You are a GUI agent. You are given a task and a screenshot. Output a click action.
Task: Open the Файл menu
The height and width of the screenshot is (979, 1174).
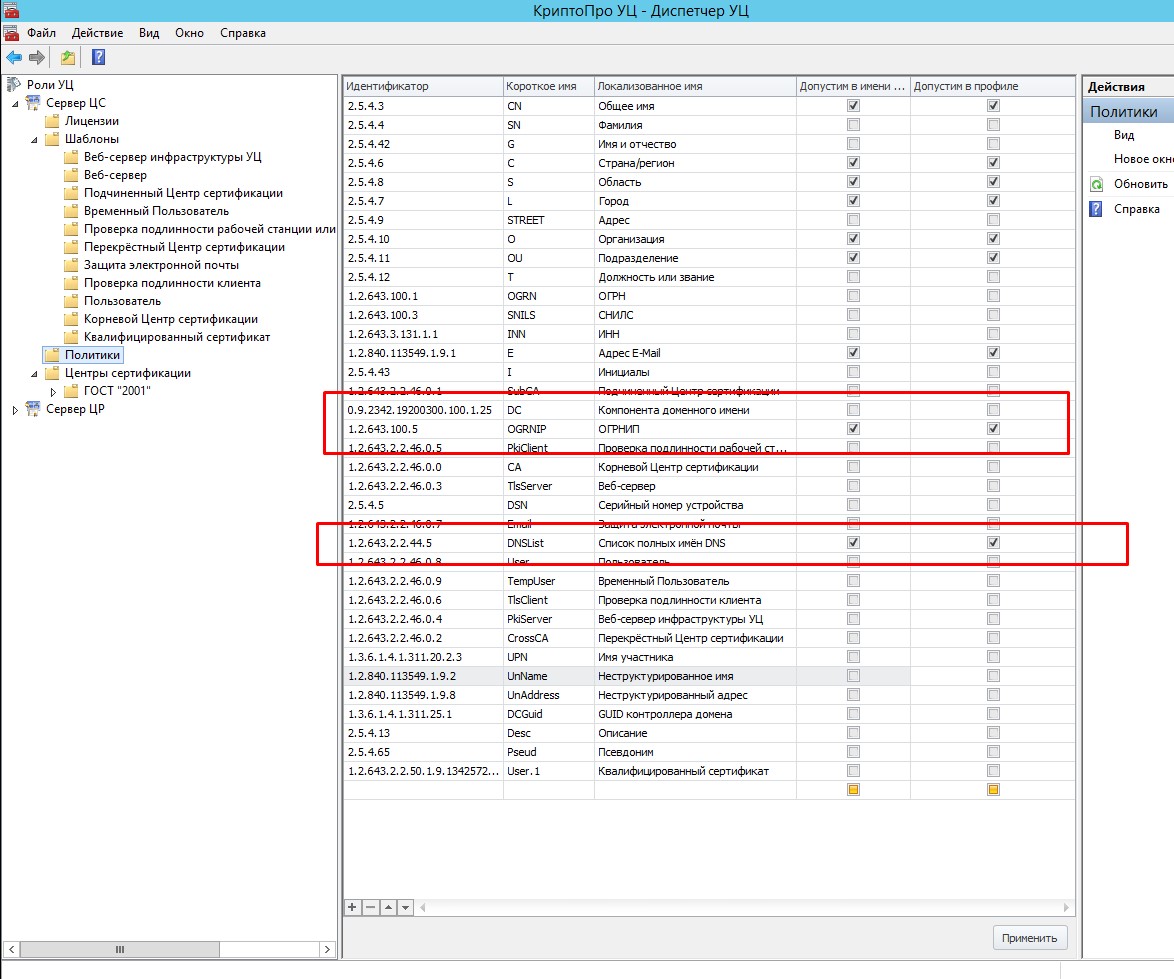pos(41,33)
